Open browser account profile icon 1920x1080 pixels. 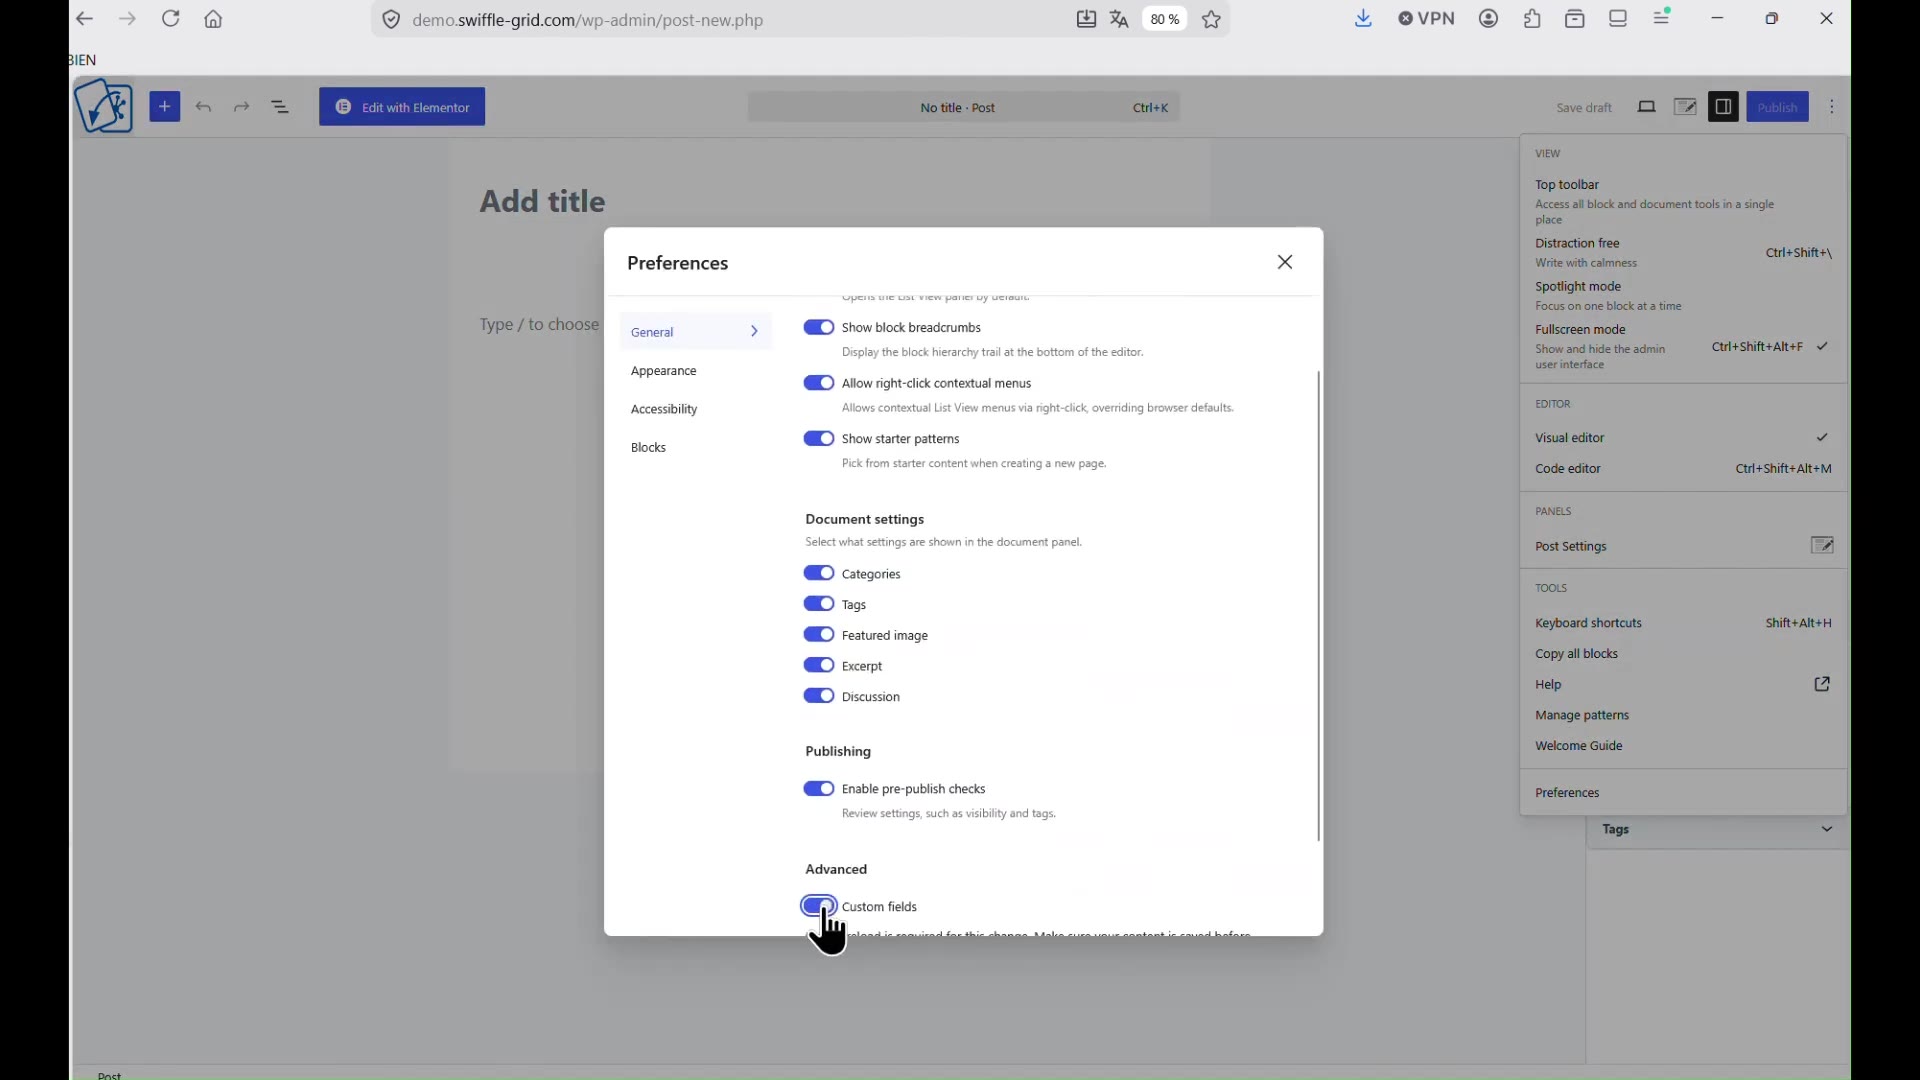pyautogui.click(x=1490, y=18)
